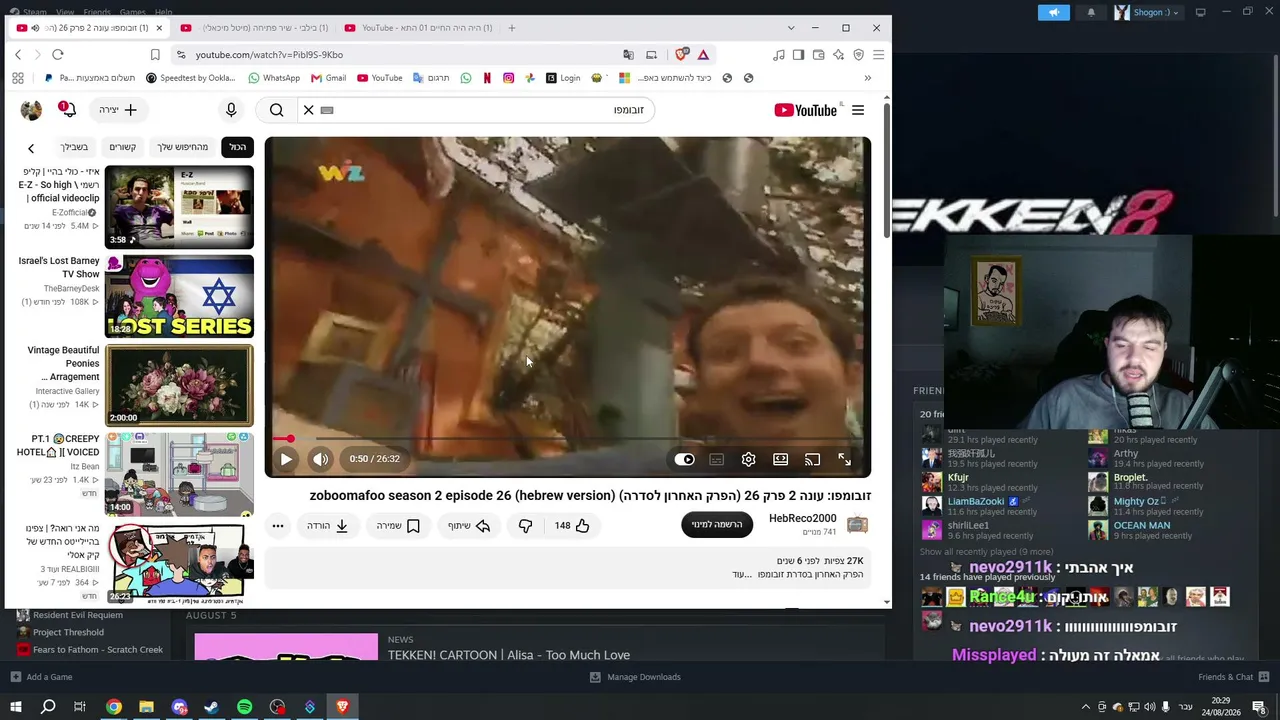The image size is (1280, 720).
Task: Click the HebReco2000 channel avatar
Action: click(x=857, y=525)
